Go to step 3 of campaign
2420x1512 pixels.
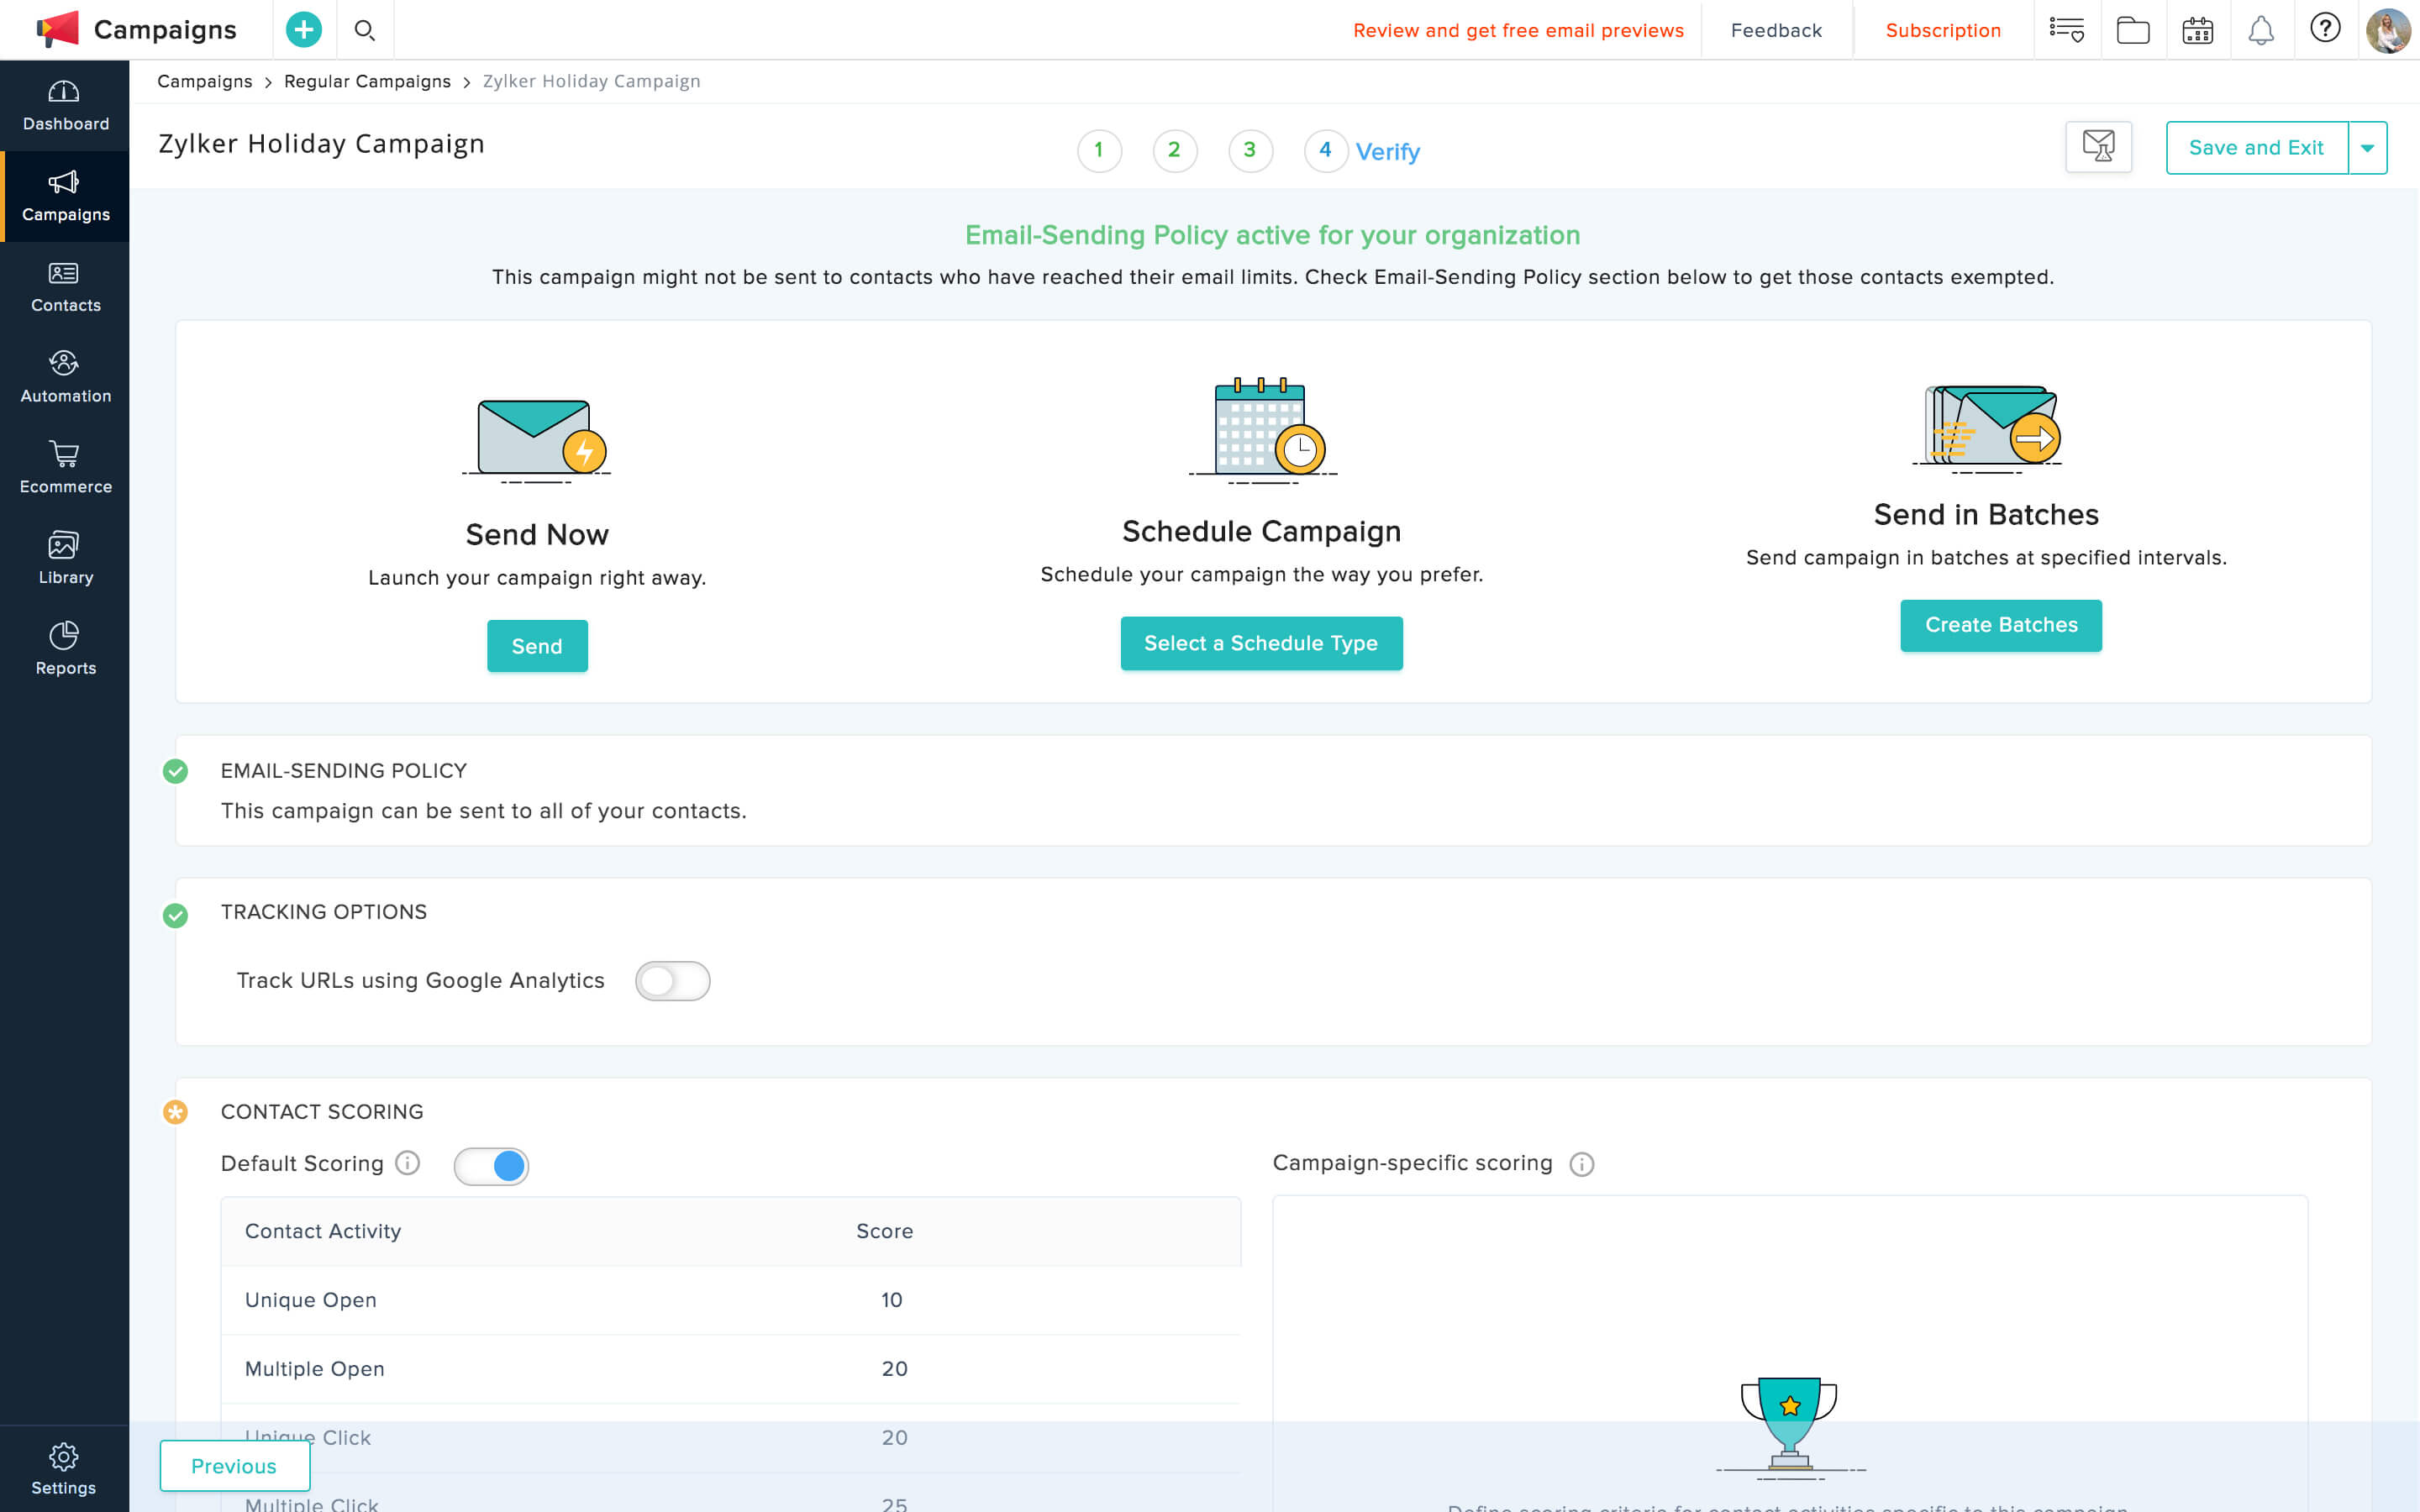click(x=1249, y=150)
